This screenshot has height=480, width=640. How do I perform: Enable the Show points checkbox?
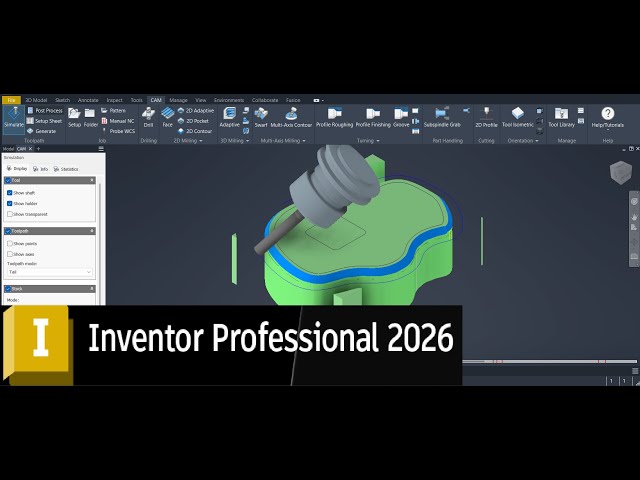click(10, 243)
